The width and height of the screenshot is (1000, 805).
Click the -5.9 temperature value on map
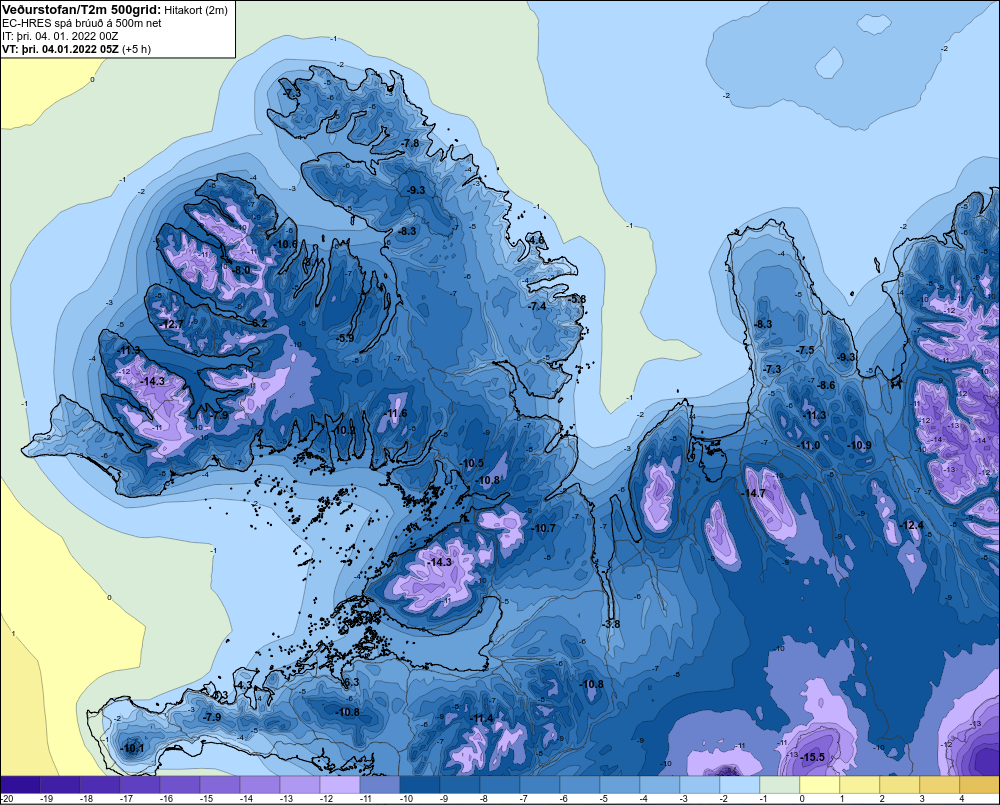click(x=345, y=338)
